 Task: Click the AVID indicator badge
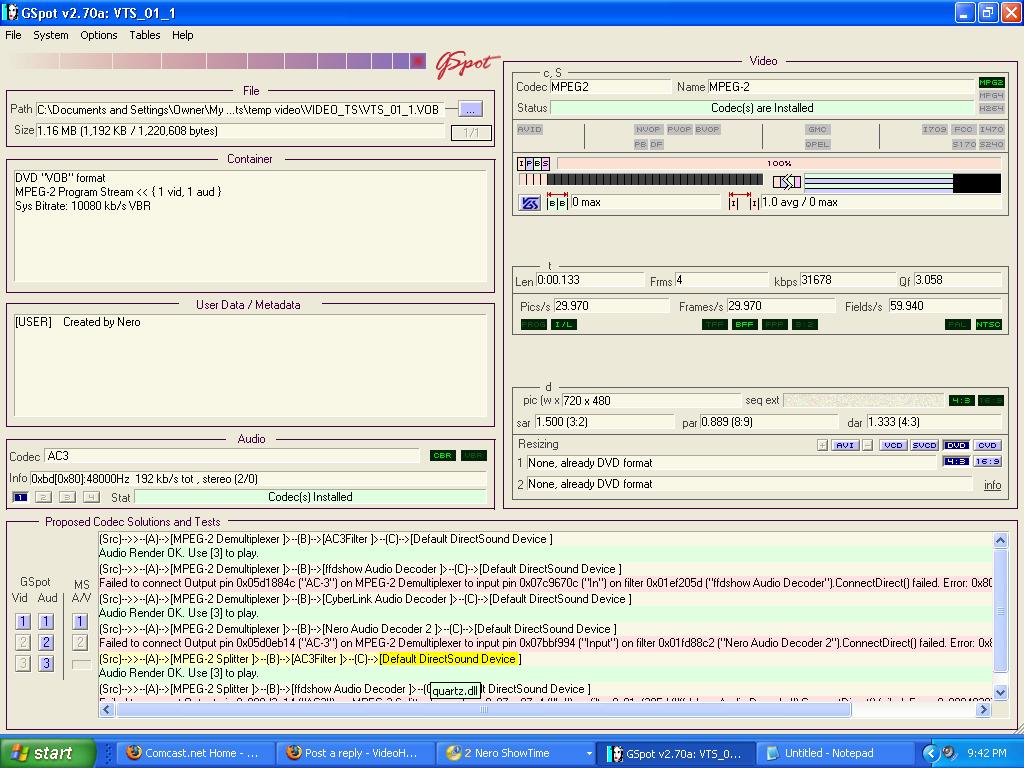coord(530,129)
